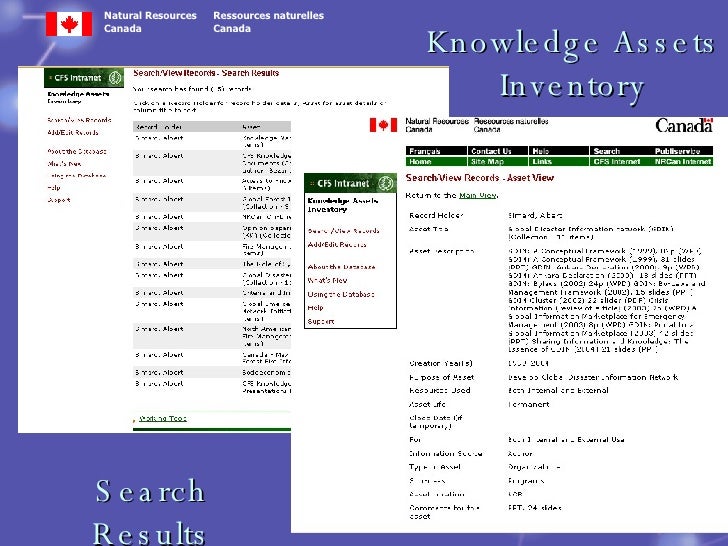Open What's New in Search Results window sidebar
728x546 pixels.
(64, 163)
